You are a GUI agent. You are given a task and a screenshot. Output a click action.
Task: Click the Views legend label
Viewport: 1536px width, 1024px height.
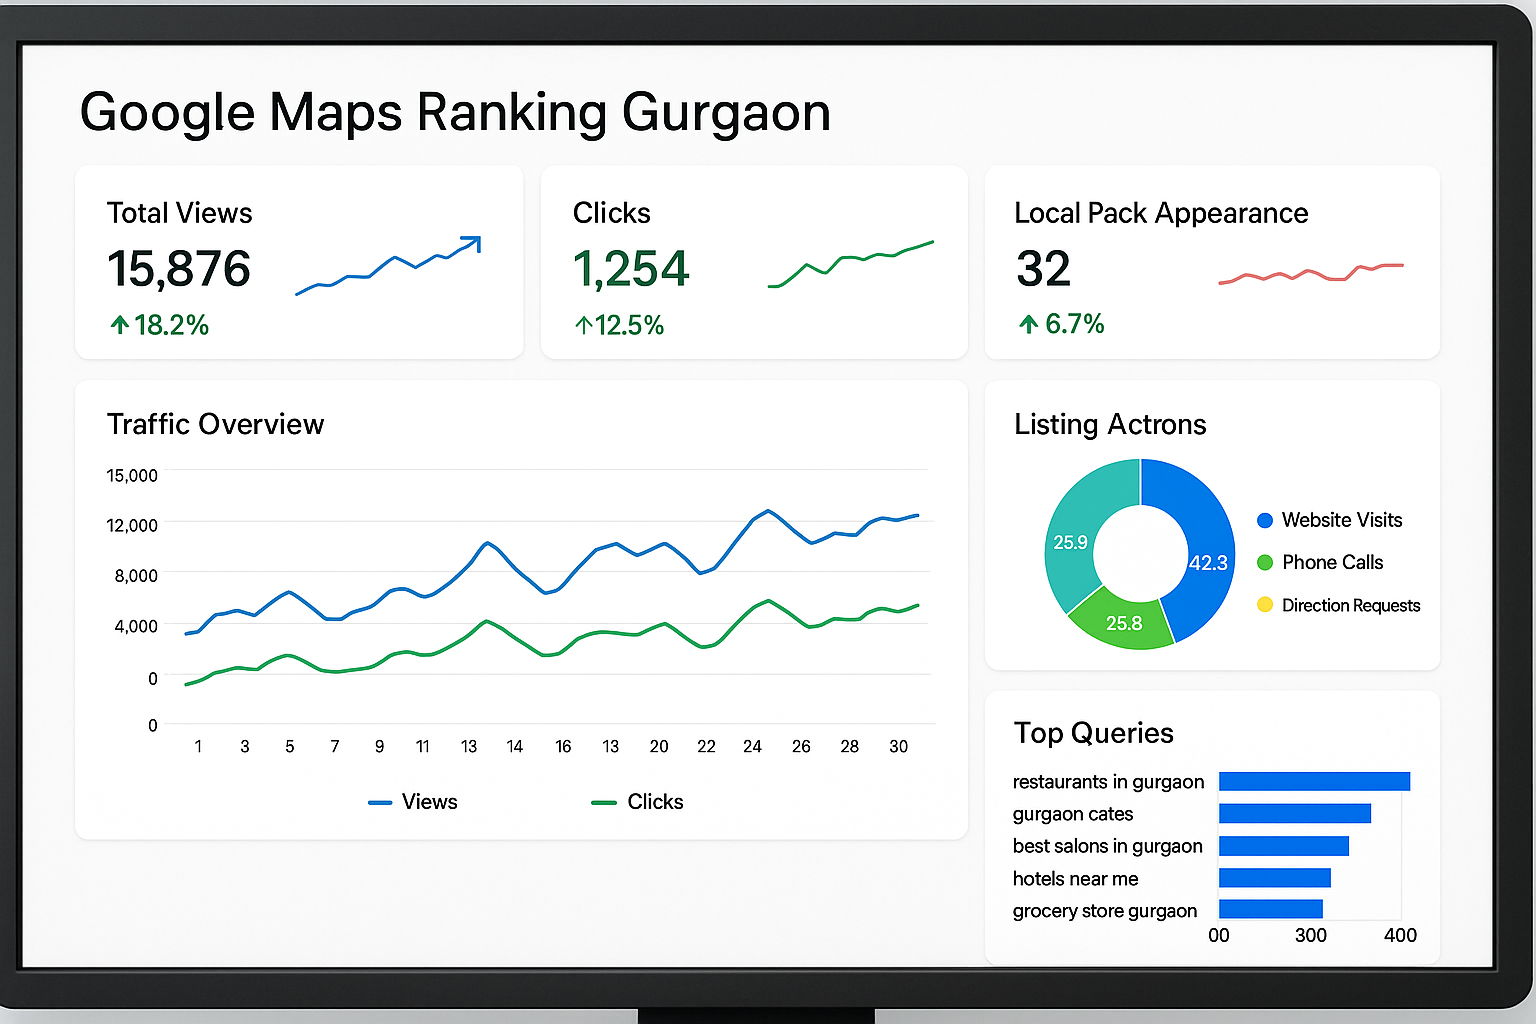click(x=430, y=802)
